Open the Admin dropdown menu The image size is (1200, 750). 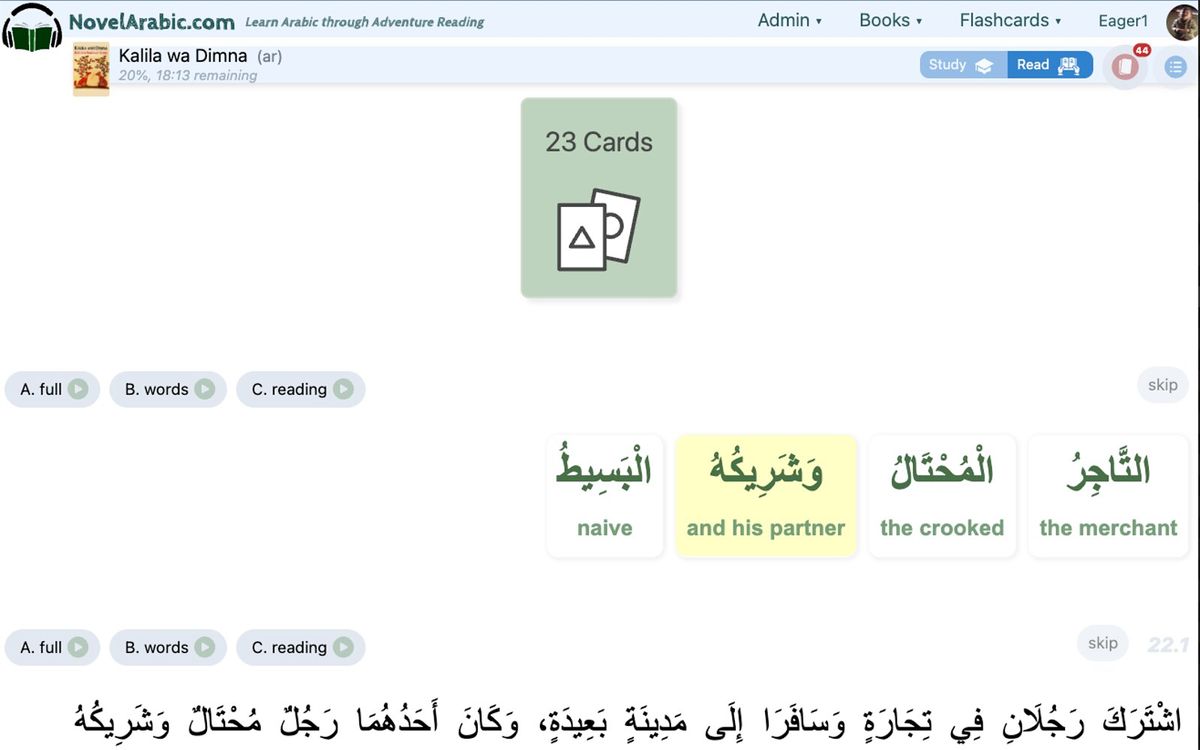[x=789, y=20]
